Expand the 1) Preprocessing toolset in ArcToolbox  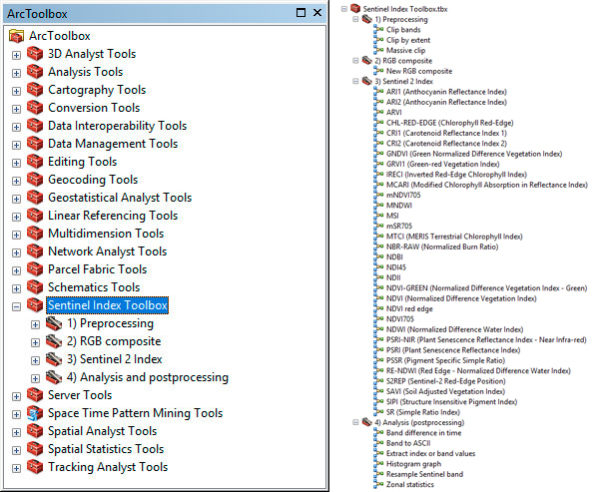coord(35,325)
